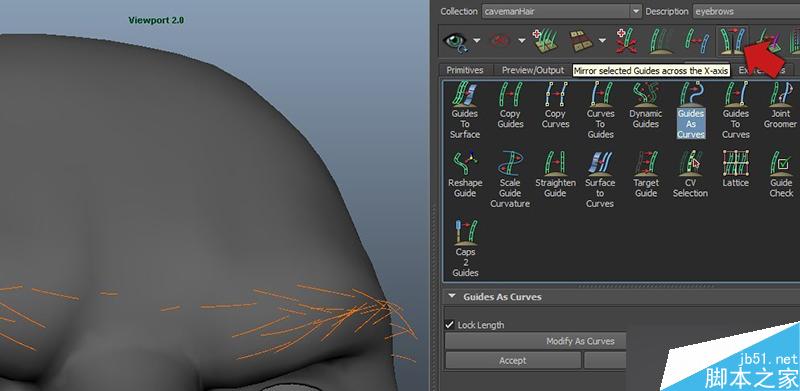Screen dimensions: 800x391
Task: Click the Update XGen Preview eye icon
Action: coord(455,41)
